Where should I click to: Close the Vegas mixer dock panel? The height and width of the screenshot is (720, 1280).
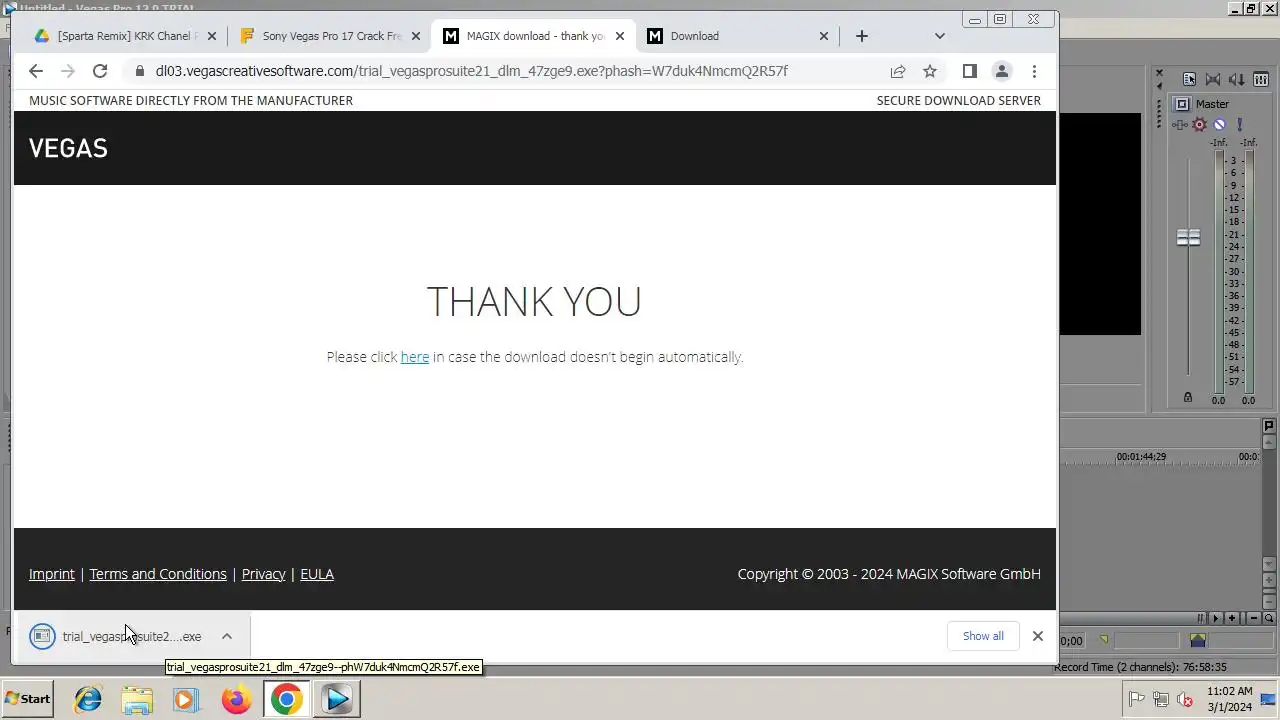pos(1160,75)
